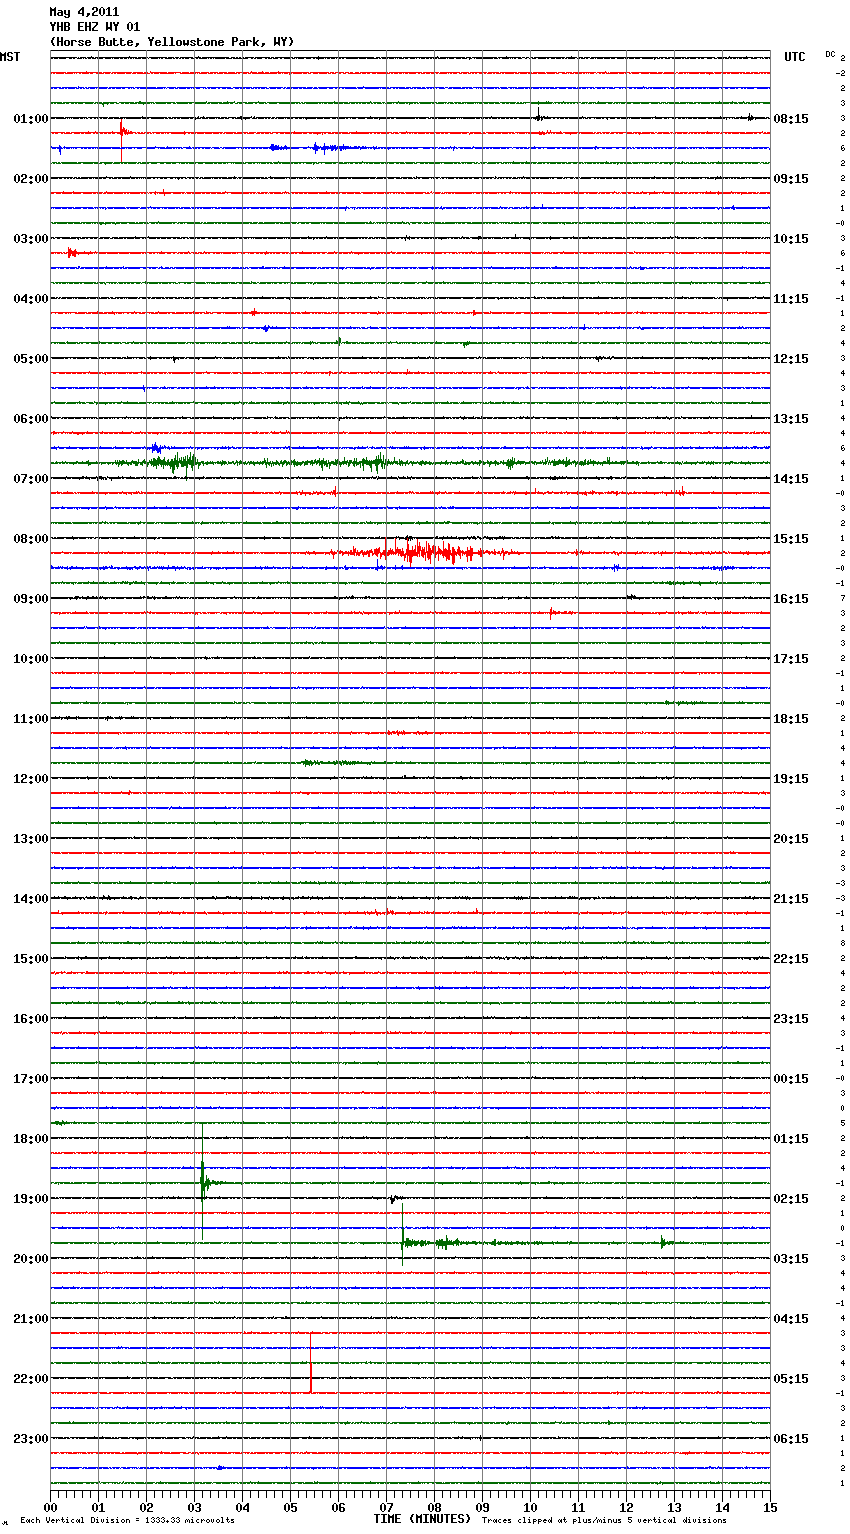The width and height of the screenshot is (850, 1534).
Task: Click the minute axis tick labeled 10
Action: [x=530, y=1507]
